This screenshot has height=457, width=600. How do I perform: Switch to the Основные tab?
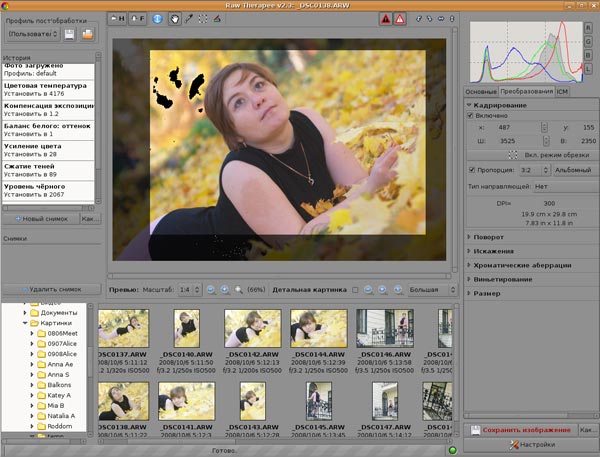(481, 91)
